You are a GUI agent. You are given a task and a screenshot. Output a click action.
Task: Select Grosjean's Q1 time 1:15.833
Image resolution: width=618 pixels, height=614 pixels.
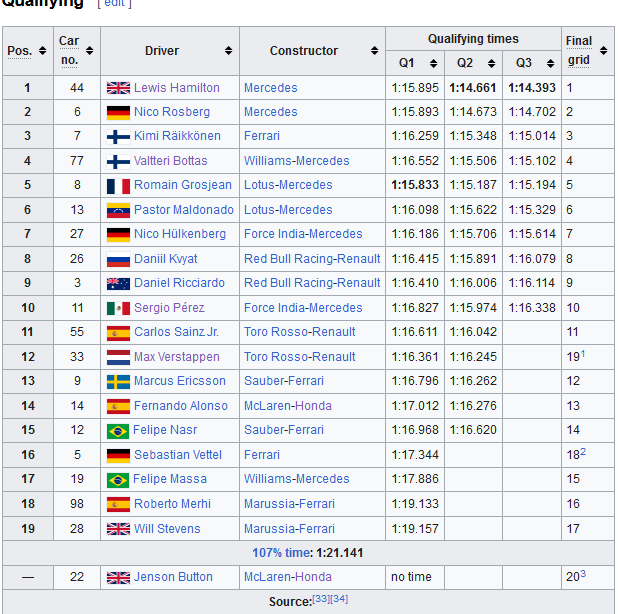pos(415,185)
